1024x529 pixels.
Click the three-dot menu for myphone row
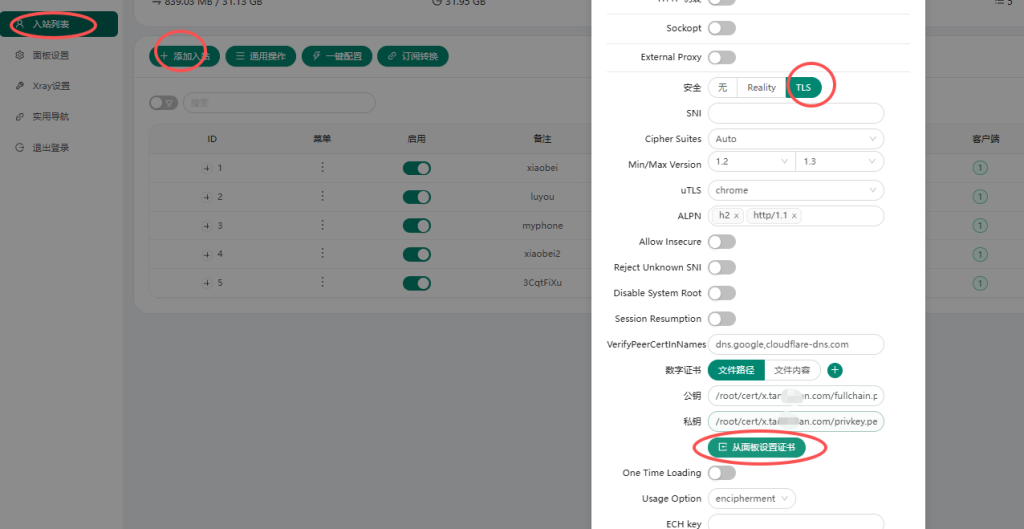coord(322,225)
